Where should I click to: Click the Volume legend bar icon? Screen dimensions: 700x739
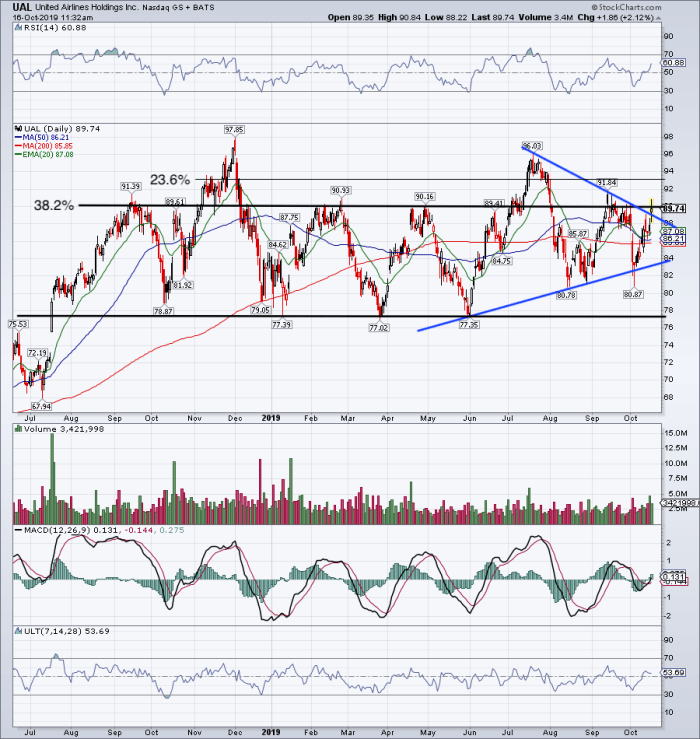click(x=18, y=429)
